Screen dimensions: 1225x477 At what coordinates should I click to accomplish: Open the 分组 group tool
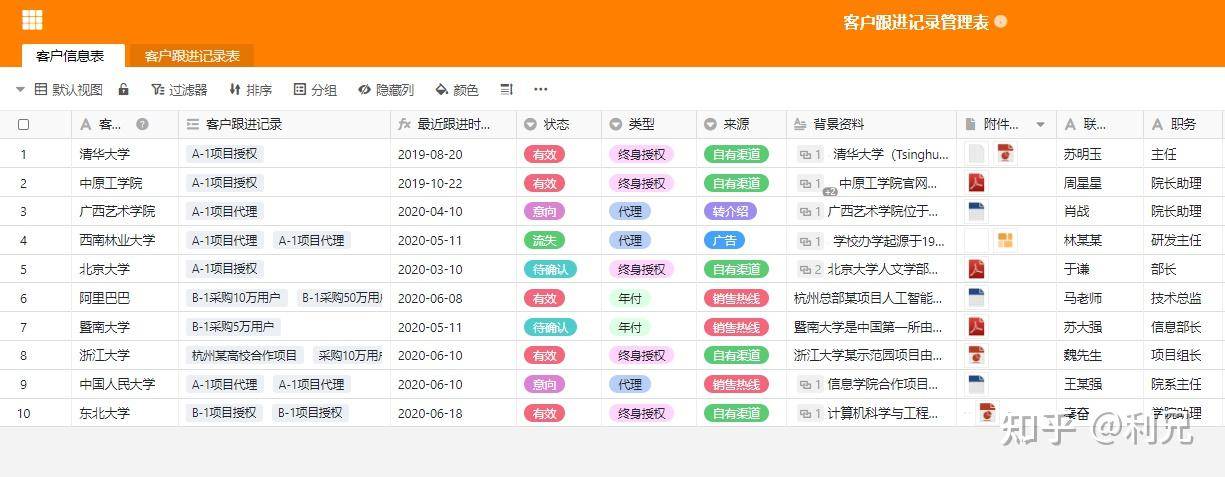point(315,90)
